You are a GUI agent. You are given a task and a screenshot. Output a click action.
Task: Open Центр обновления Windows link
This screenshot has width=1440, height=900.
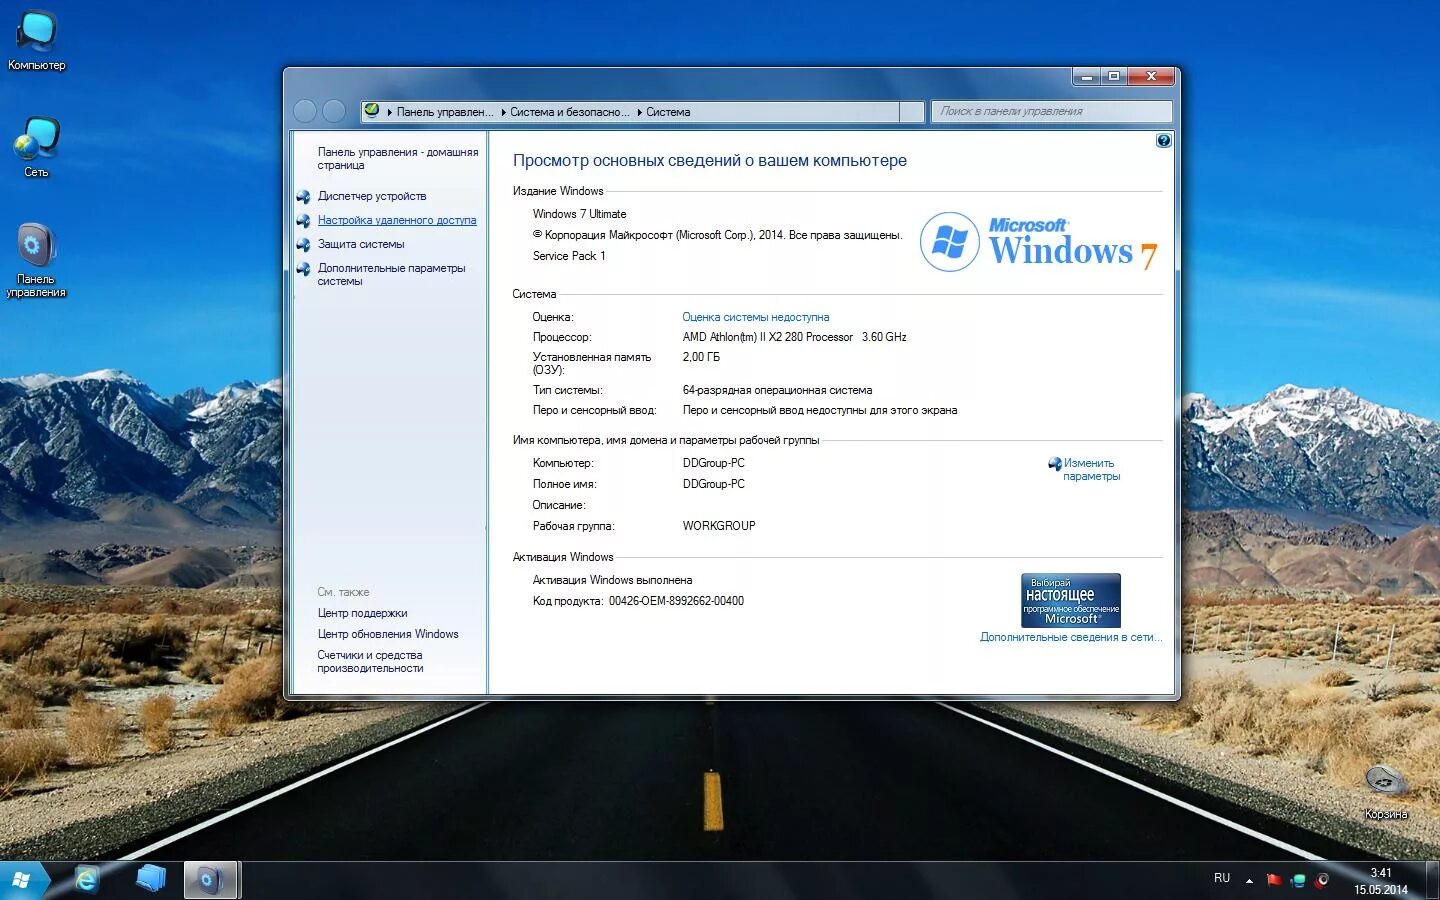point(388,634)
